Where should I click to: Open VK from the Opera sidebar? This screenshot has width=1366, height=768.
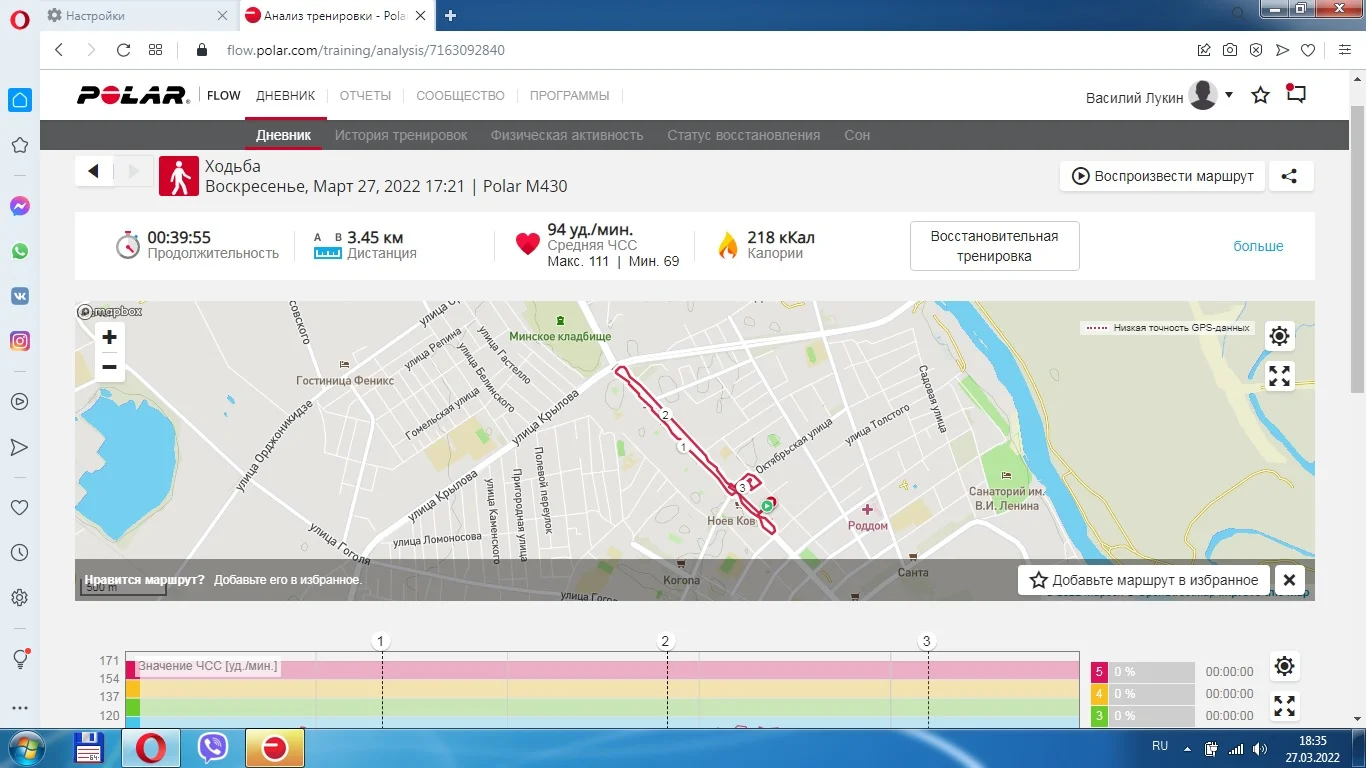point(19,296)
